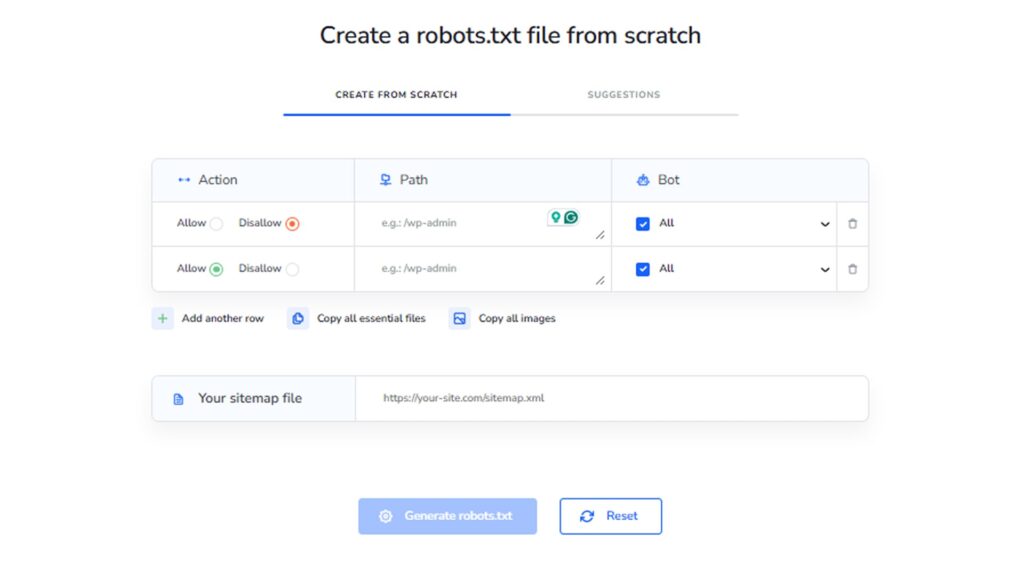1024x580 pixels.
Task: Click the Copy all images picture icon
Action: 459,319
